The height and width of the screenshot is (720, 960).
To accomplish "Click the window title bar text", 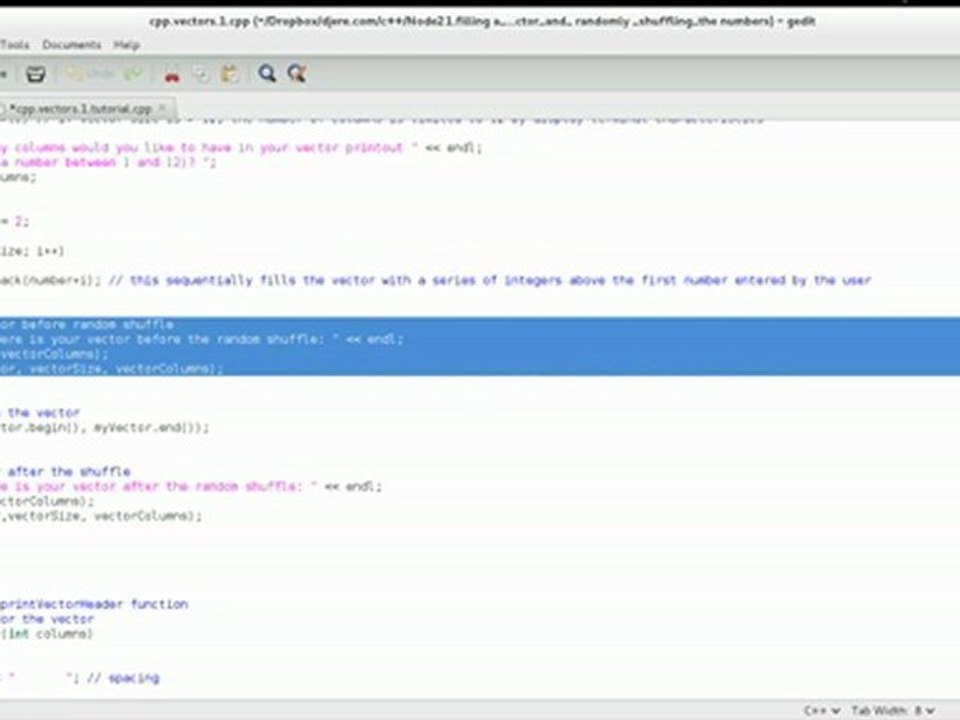I will click(481, 21).
